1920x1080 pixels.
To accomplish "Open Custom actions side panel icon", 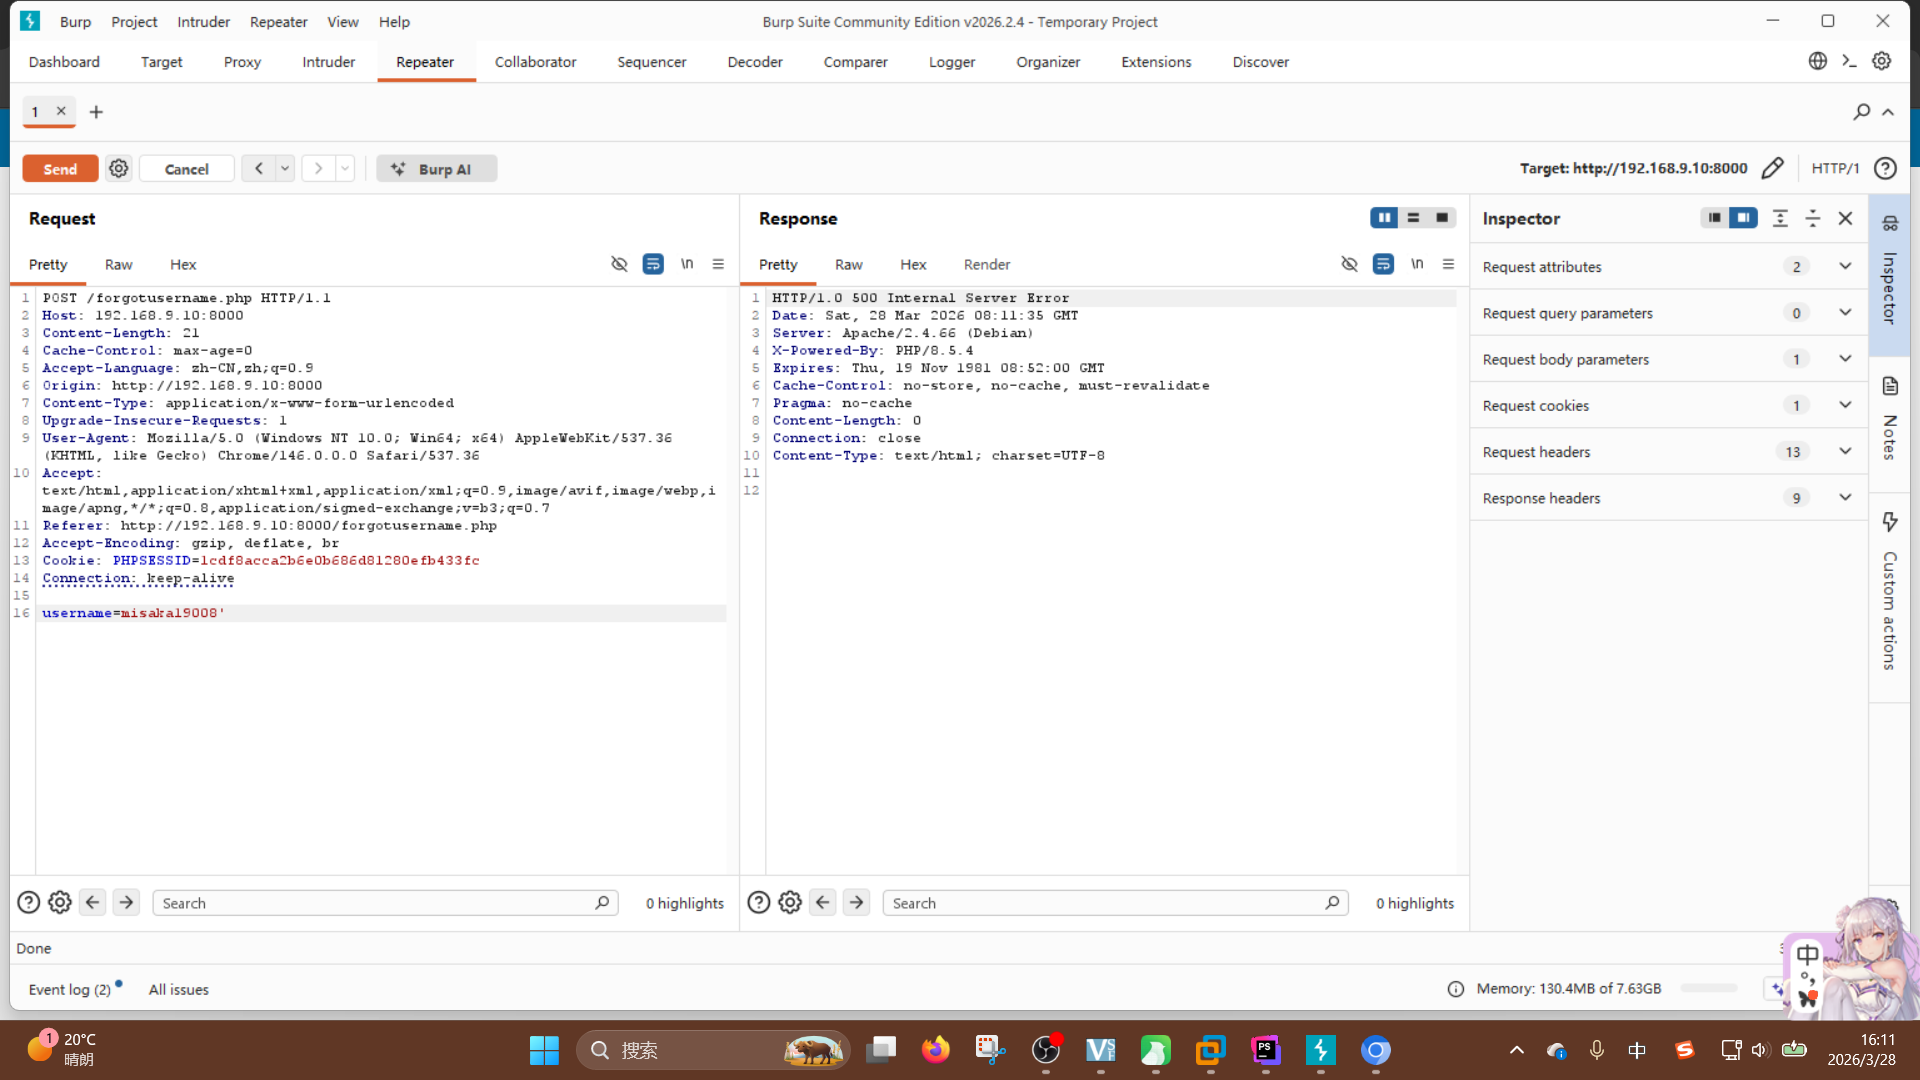I will pyautogui.click(x=1890, y=522).
